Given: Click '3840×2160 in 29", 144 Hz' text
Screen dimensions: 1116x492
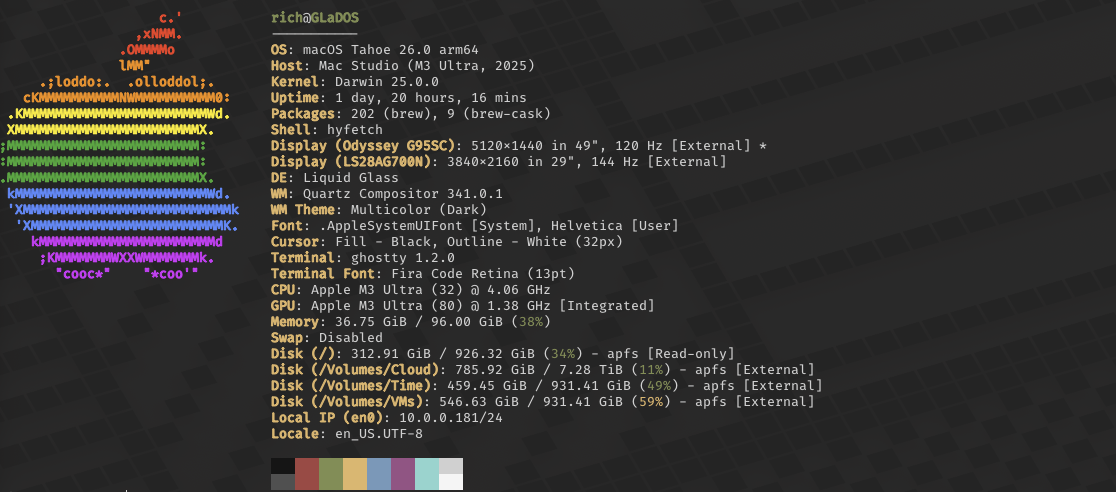Looking at the screenshot, I should 543,162.
